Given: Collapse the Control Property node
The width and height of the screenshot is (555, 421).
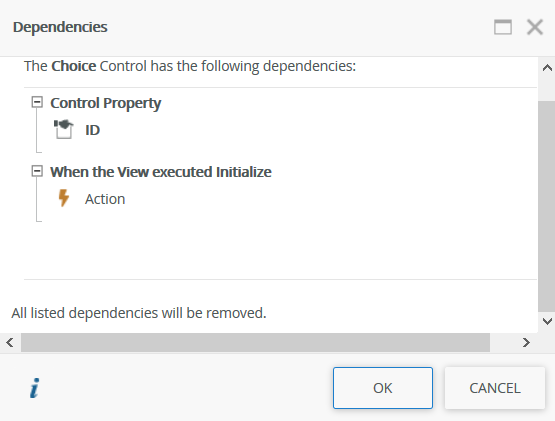Looking at the screenshot, I should [x=37, y=102].
